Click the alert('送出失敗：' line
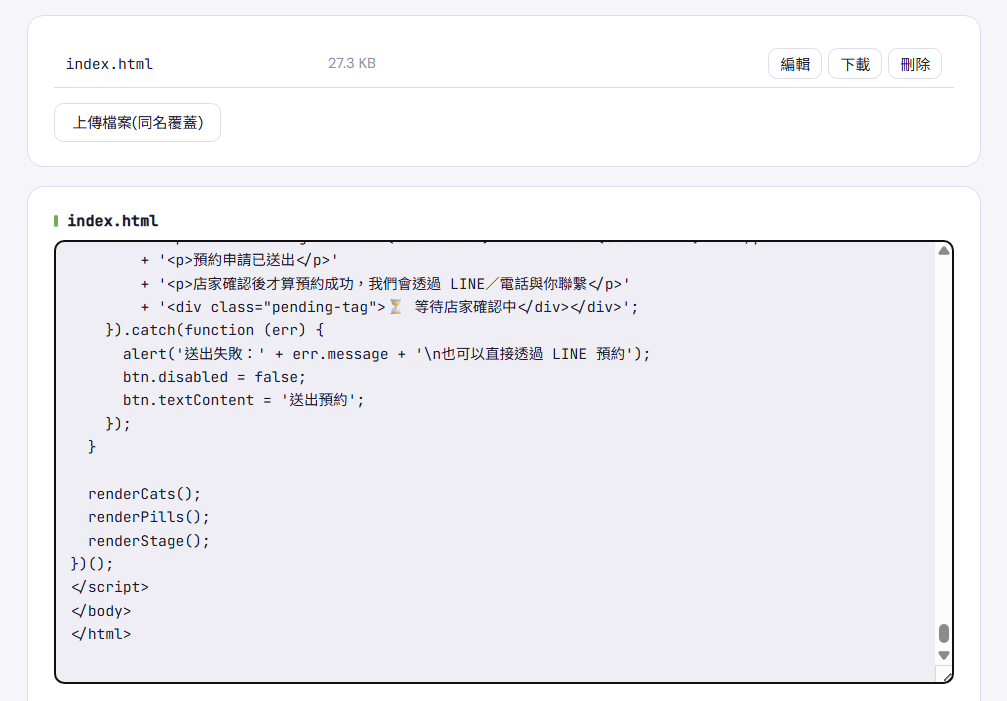The width and height of the screenshot is (1007, 701). (387, 354)
